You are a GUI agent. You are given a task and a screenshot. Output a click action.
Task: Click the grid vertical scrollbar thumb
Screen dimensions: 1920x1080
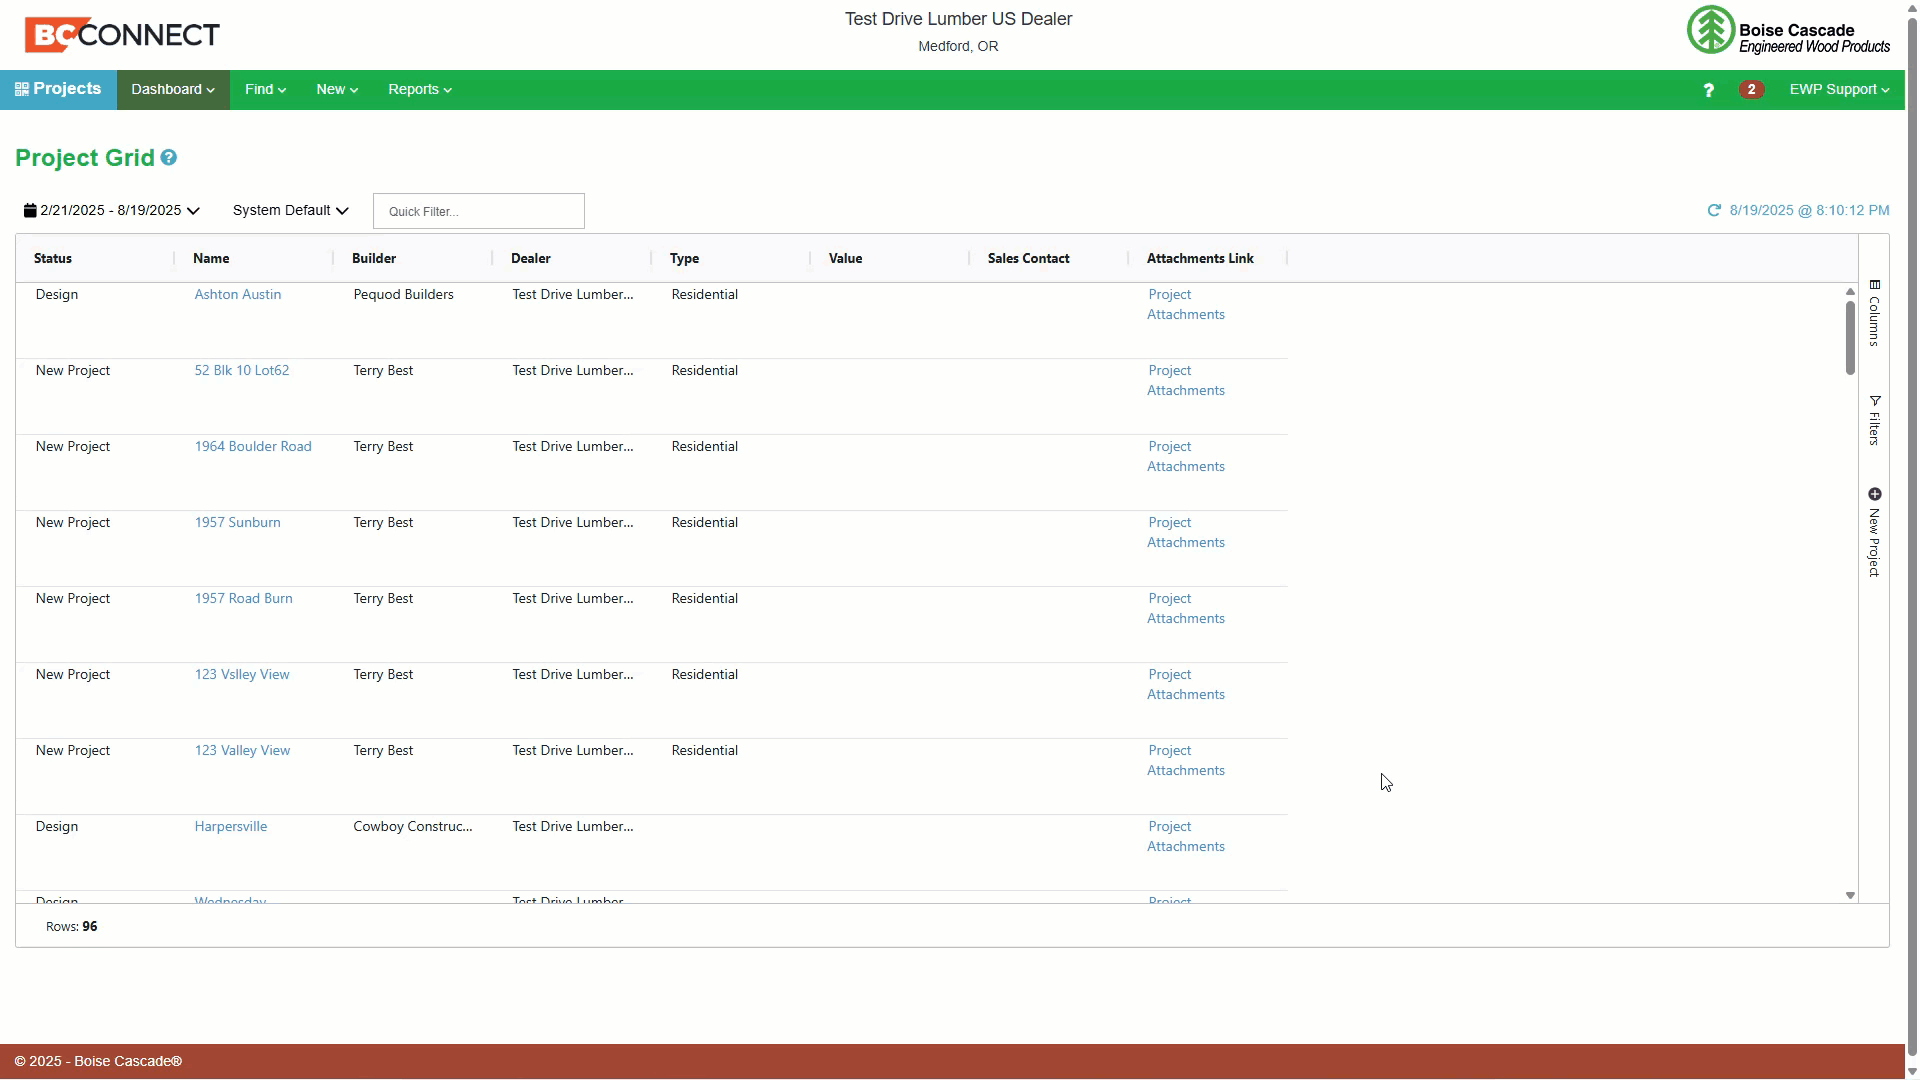tap(1850, 338)
